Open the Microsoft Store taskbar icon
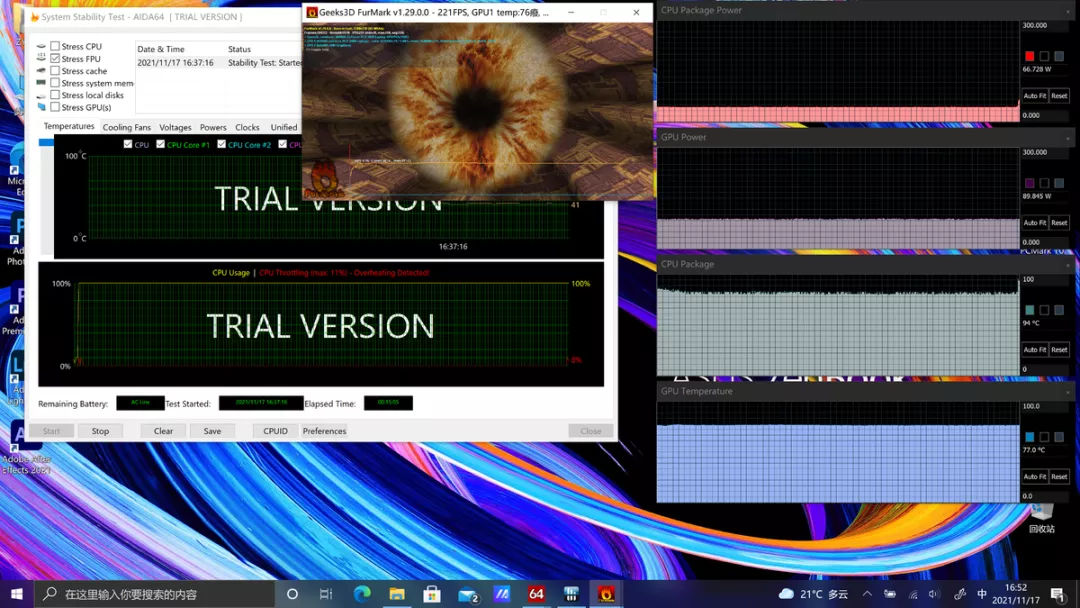This screenshot has height=608, width=1080. (x=432, y=594)
